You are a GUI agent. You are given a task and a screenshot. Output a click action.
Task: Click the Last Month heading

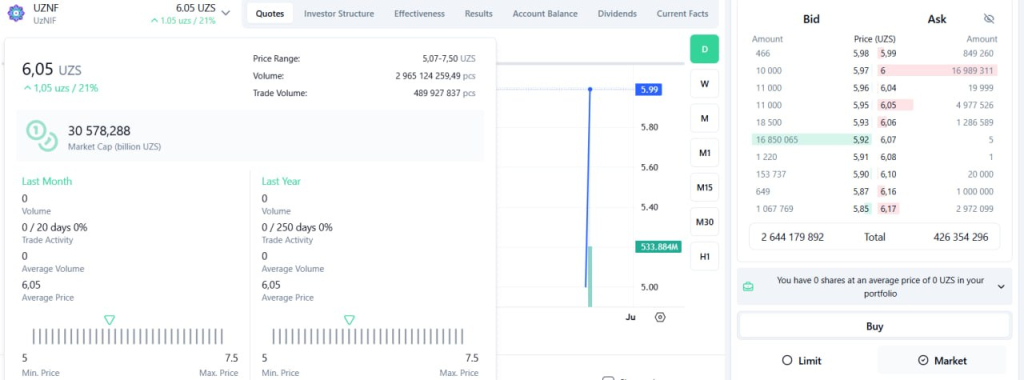(x=47, y=182)
